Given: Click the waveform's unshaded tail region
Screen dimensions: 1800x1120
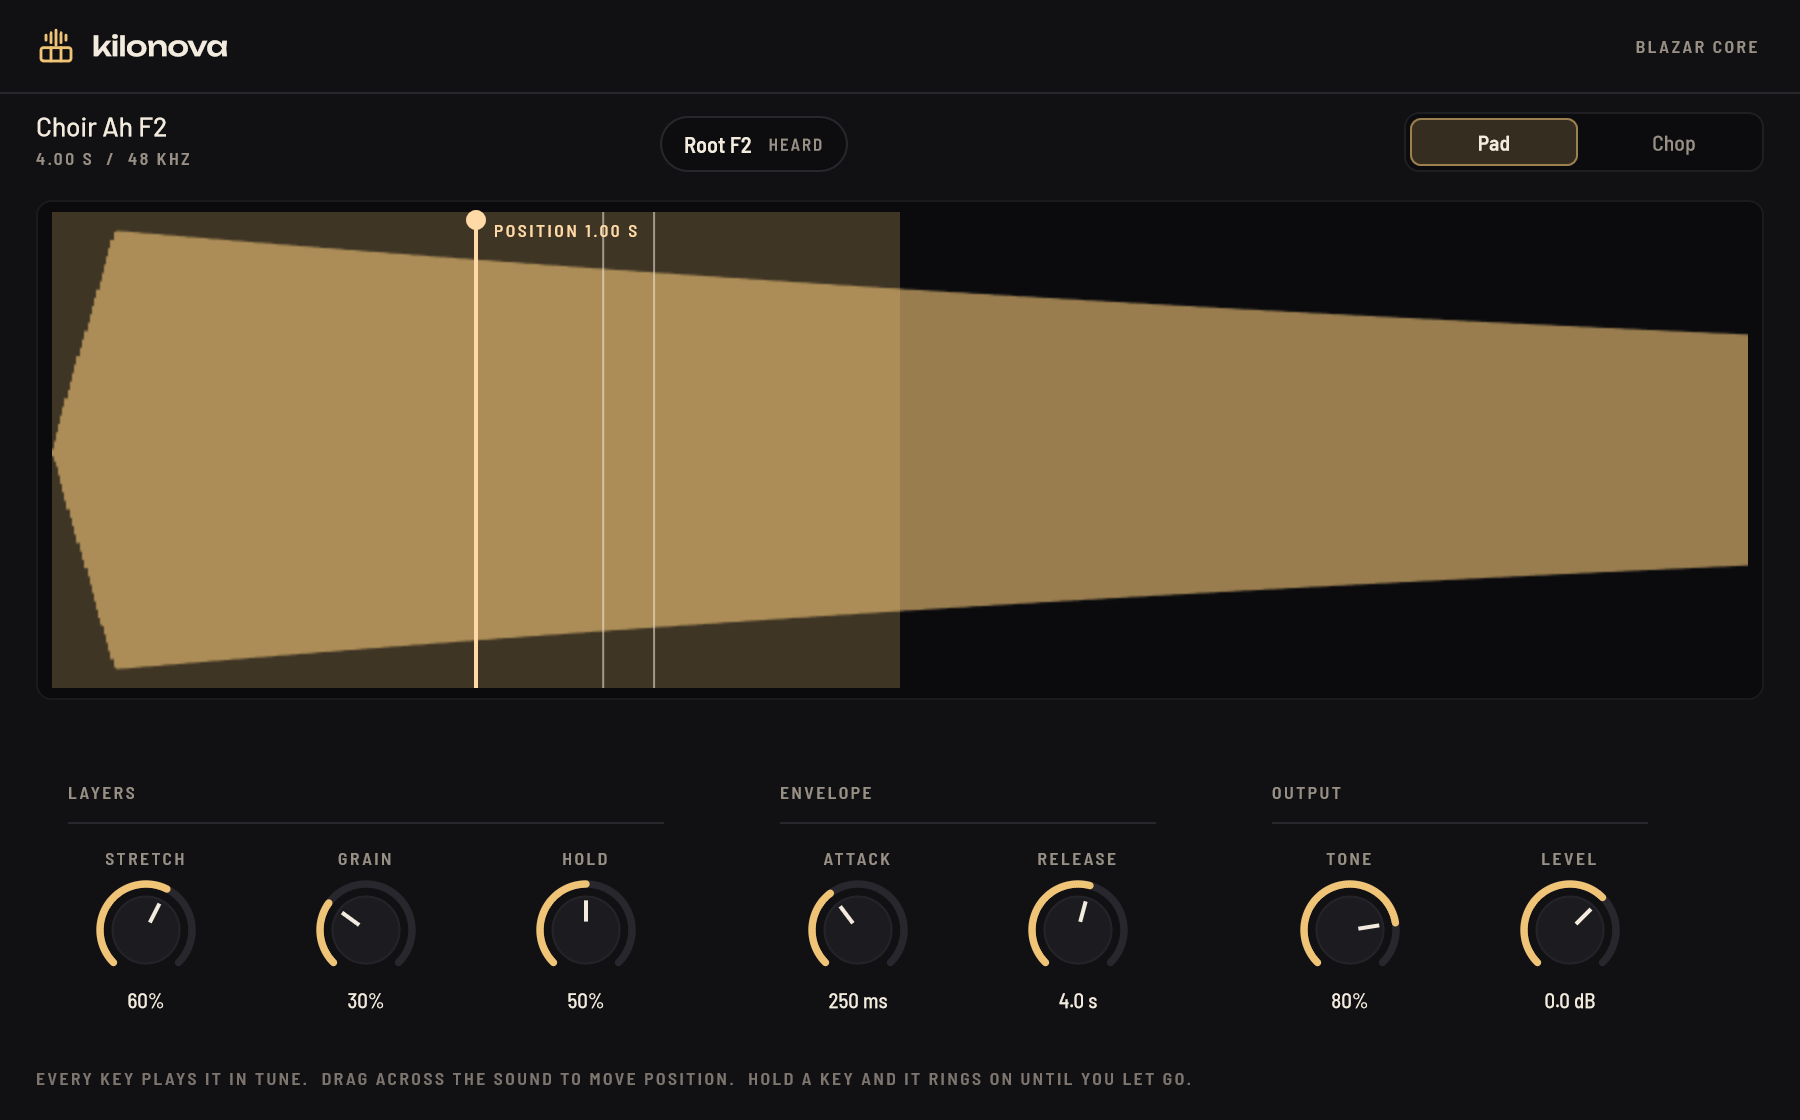Looking at the screenshot, I should tap(1324, 450).
